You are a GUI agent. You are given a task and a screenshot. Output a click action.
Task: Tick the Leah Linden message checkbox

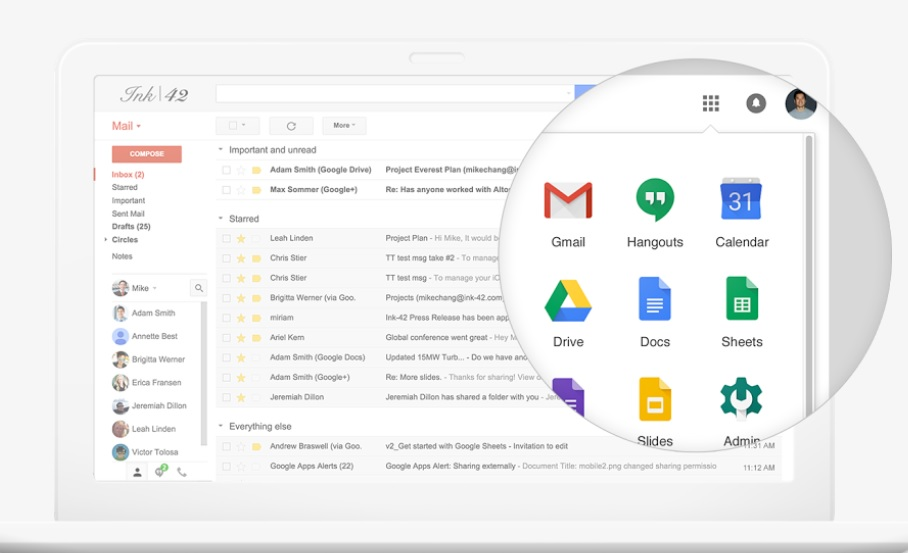coord(226,239)
